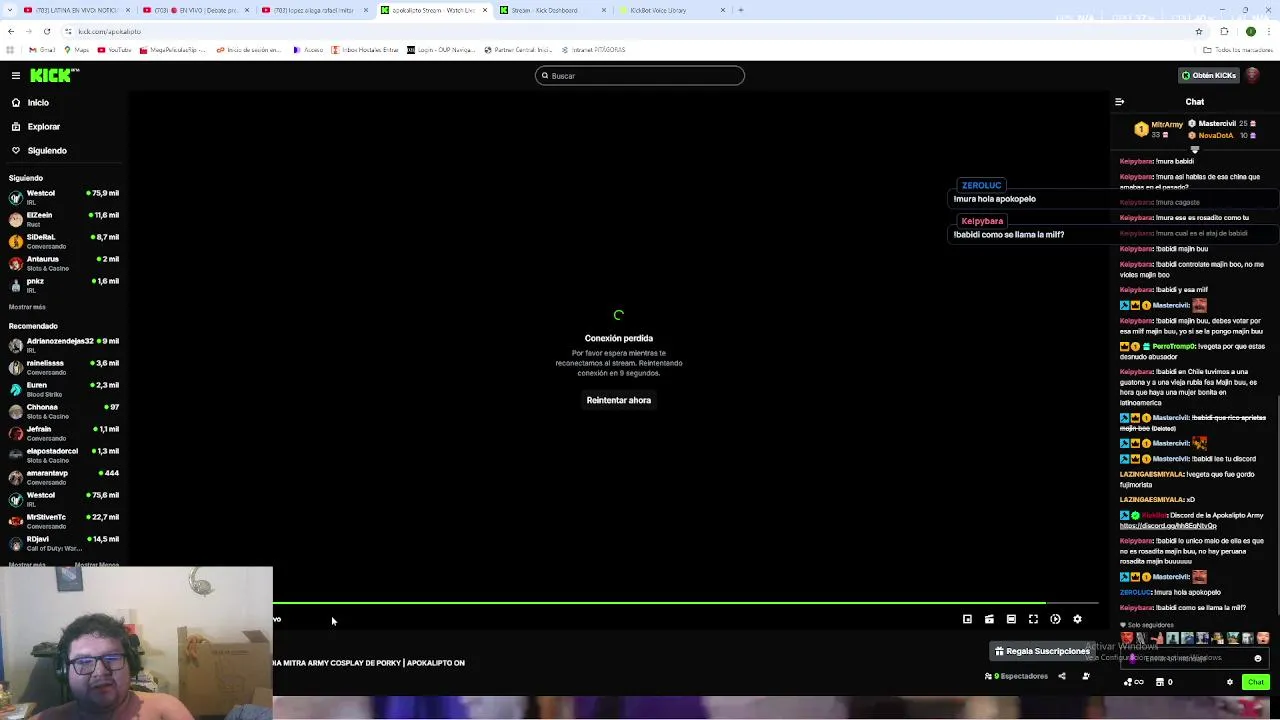The width and height of the screenshot is (1280, 720).
Task: Click the Obtén KICKs button
Action: 1208,75
